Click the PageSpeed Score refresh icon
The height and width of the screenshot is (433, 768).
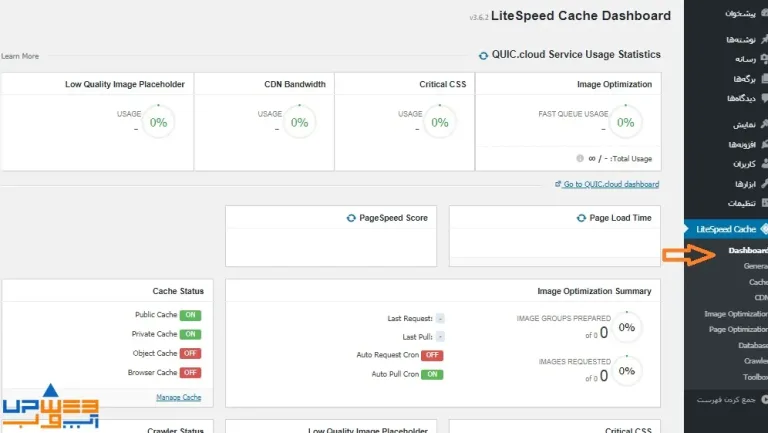click(351, 218)
